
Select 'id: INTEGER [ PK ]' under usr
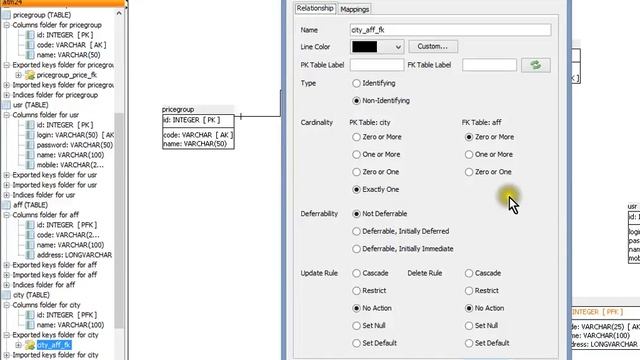coord(65,125)
